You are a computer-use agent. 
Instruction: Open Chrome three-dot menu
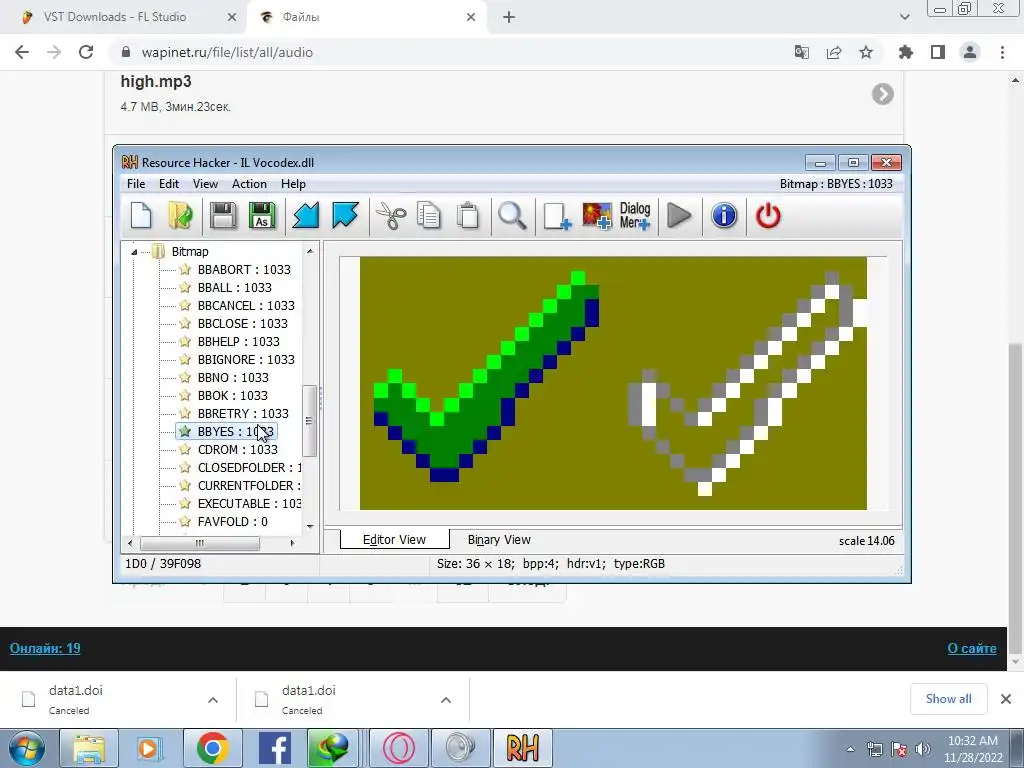pos(1002,52)
